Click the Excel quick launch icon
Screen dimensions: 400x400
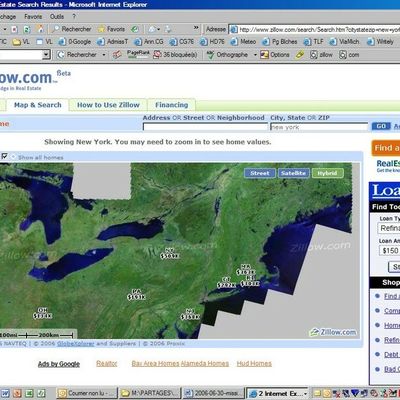pos(29,394)
